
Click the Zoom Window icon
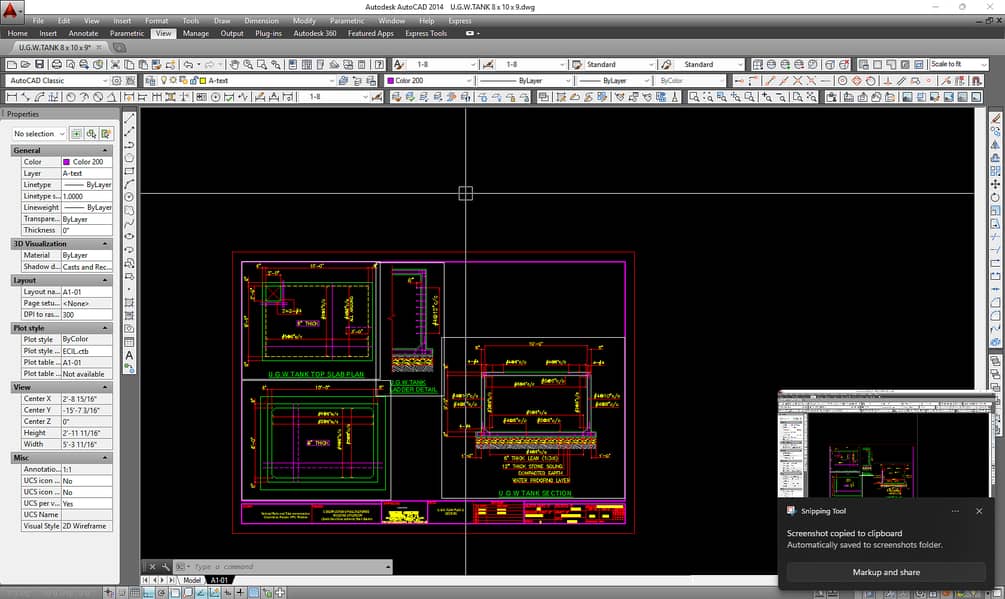pyautogui.click(x=262, y=65)
